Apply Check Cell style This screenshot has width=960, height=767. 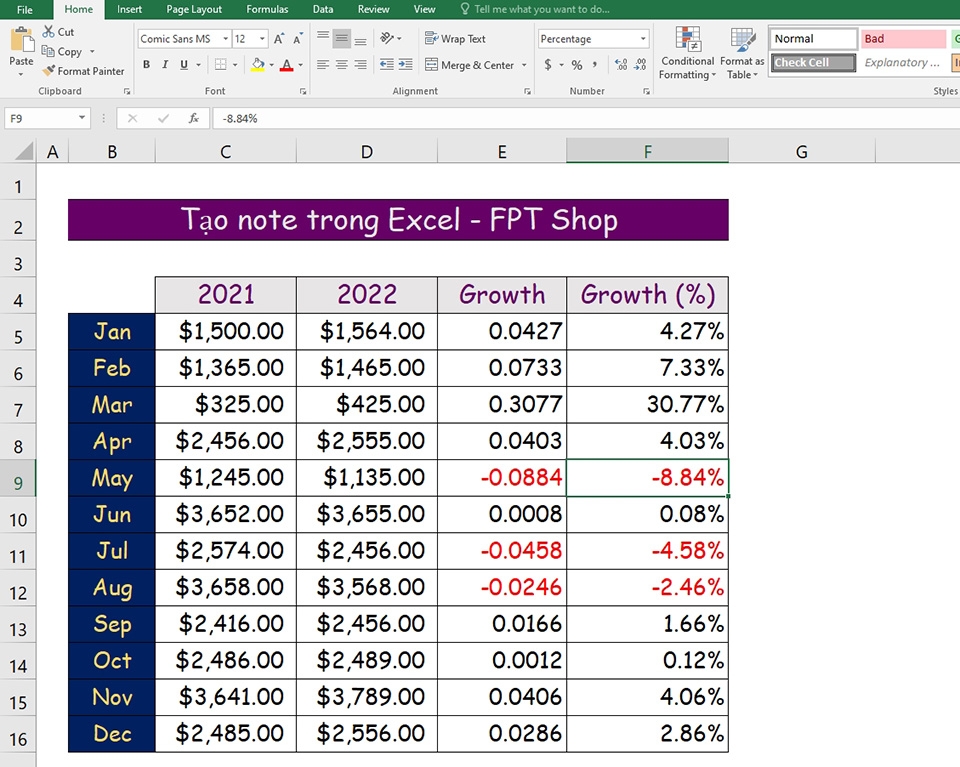coord(813,62)
